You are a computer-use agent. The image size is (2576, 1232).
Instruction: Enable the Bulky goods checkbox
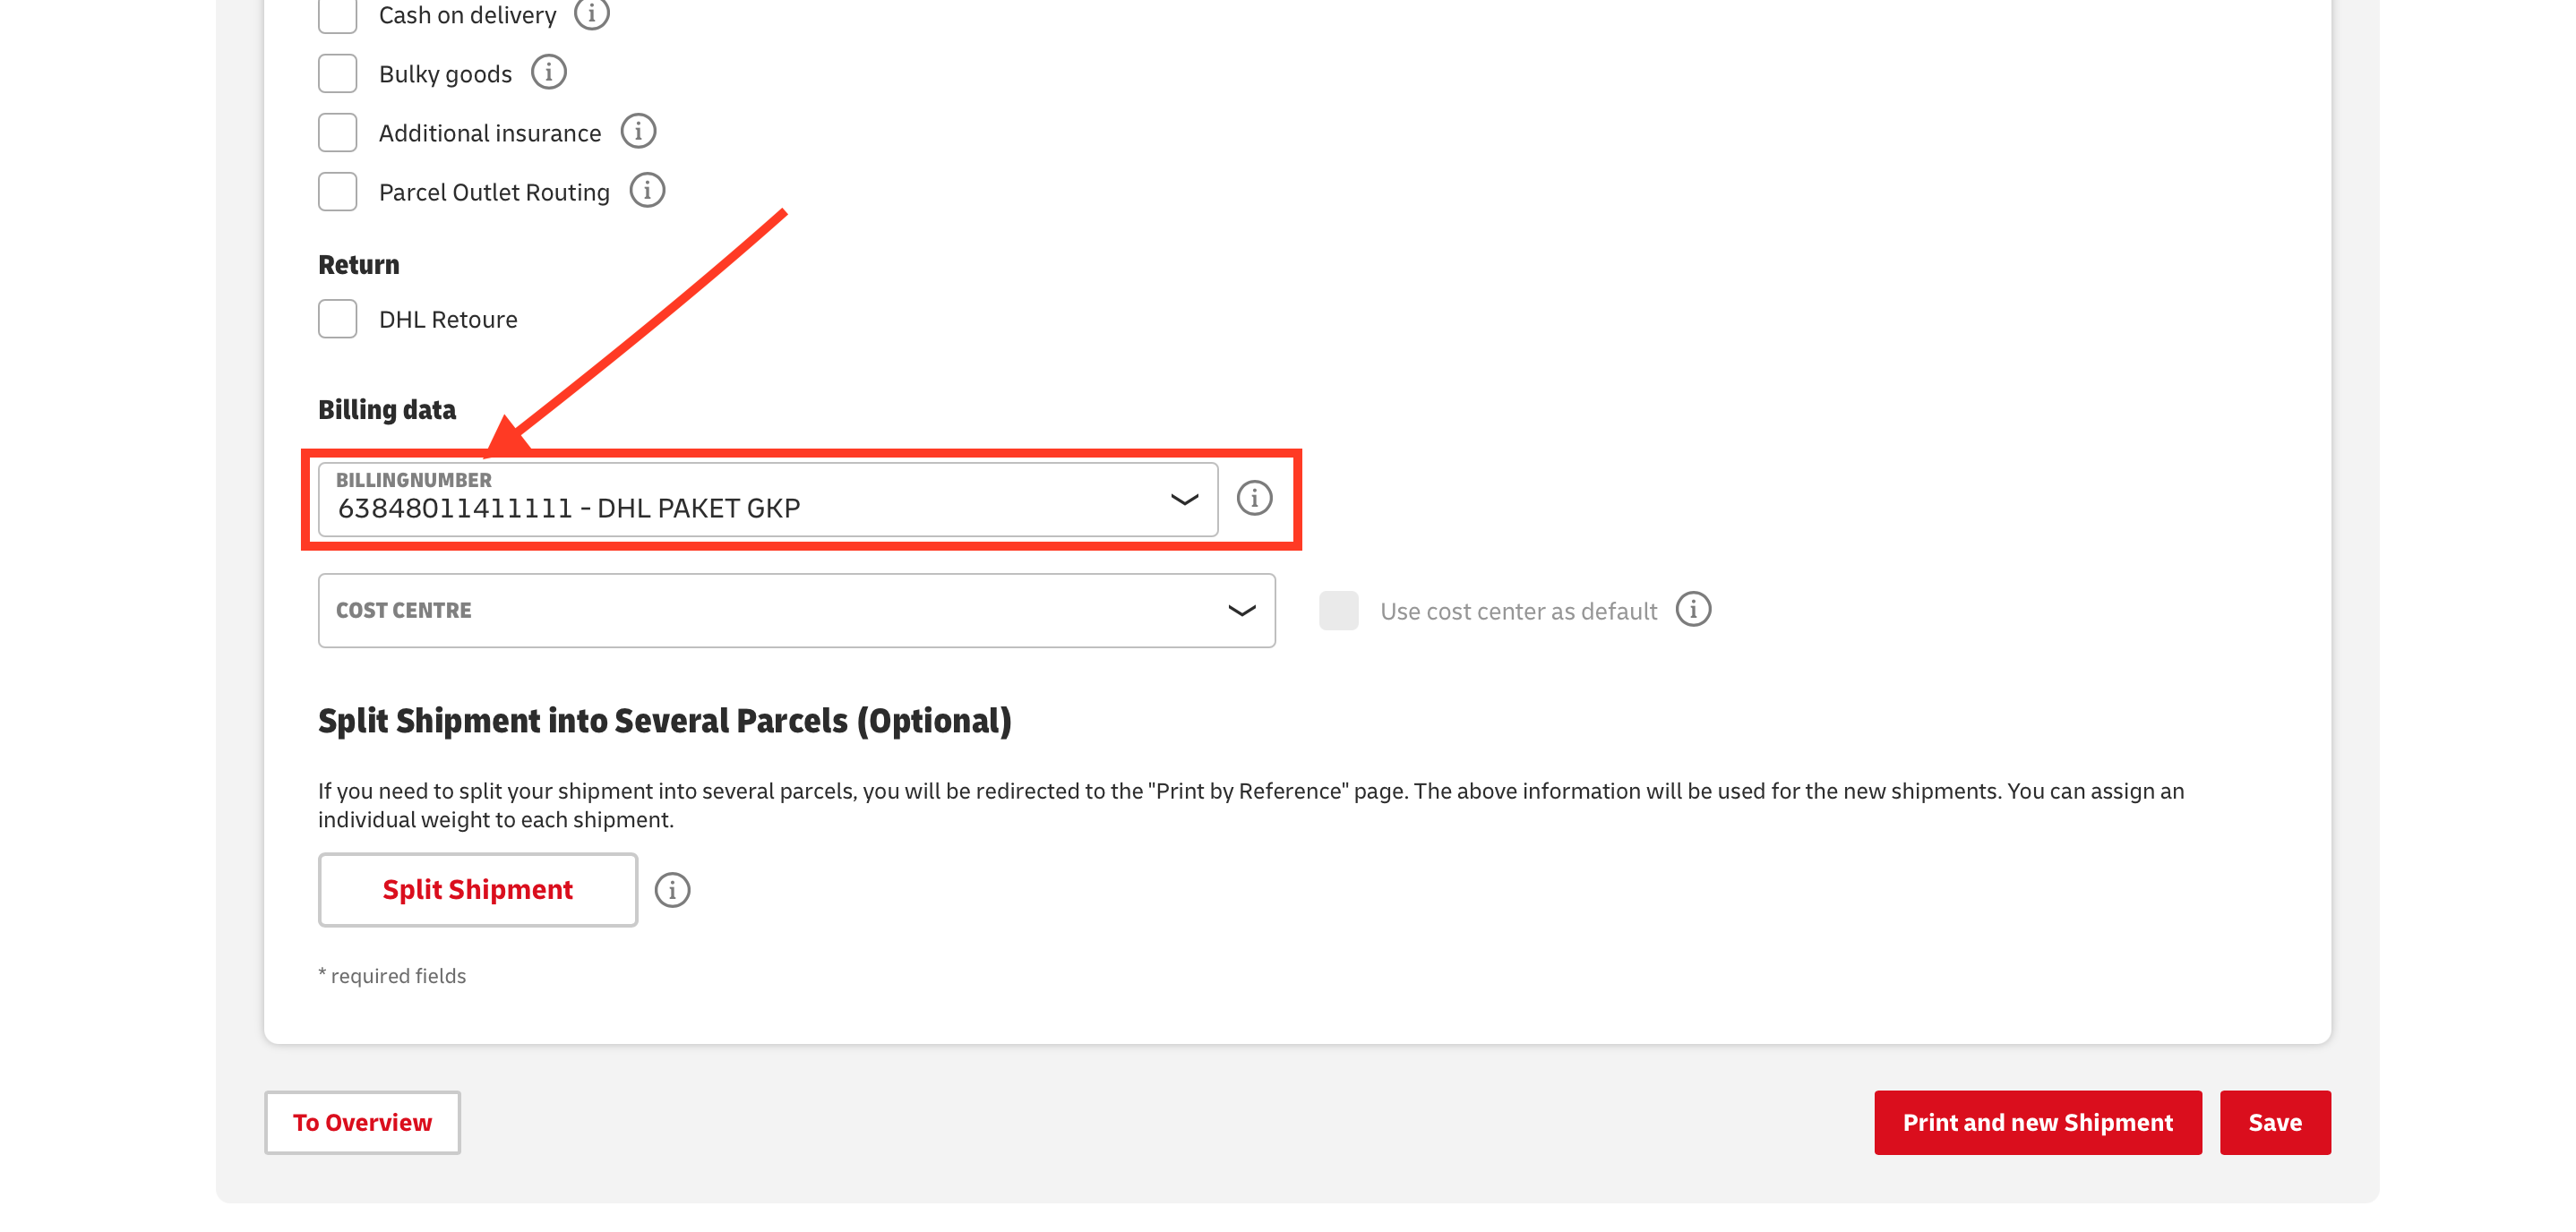point(338,74)
